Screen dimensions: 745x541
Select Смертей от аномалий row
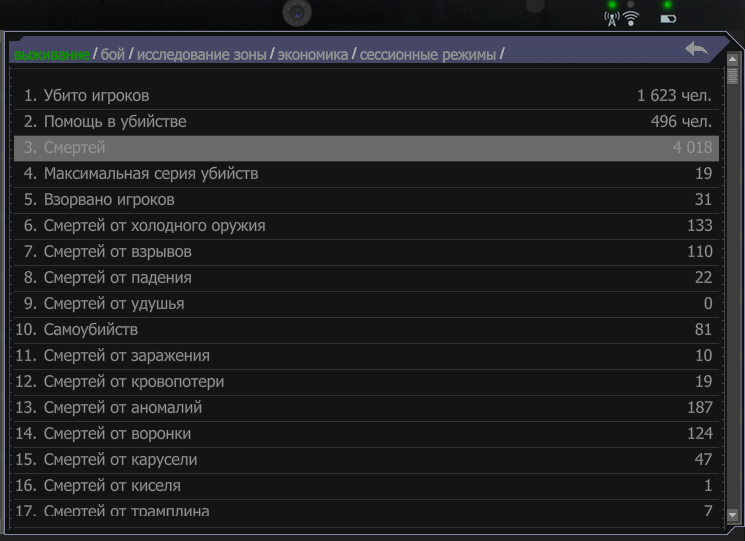click(x=366, y=408)
